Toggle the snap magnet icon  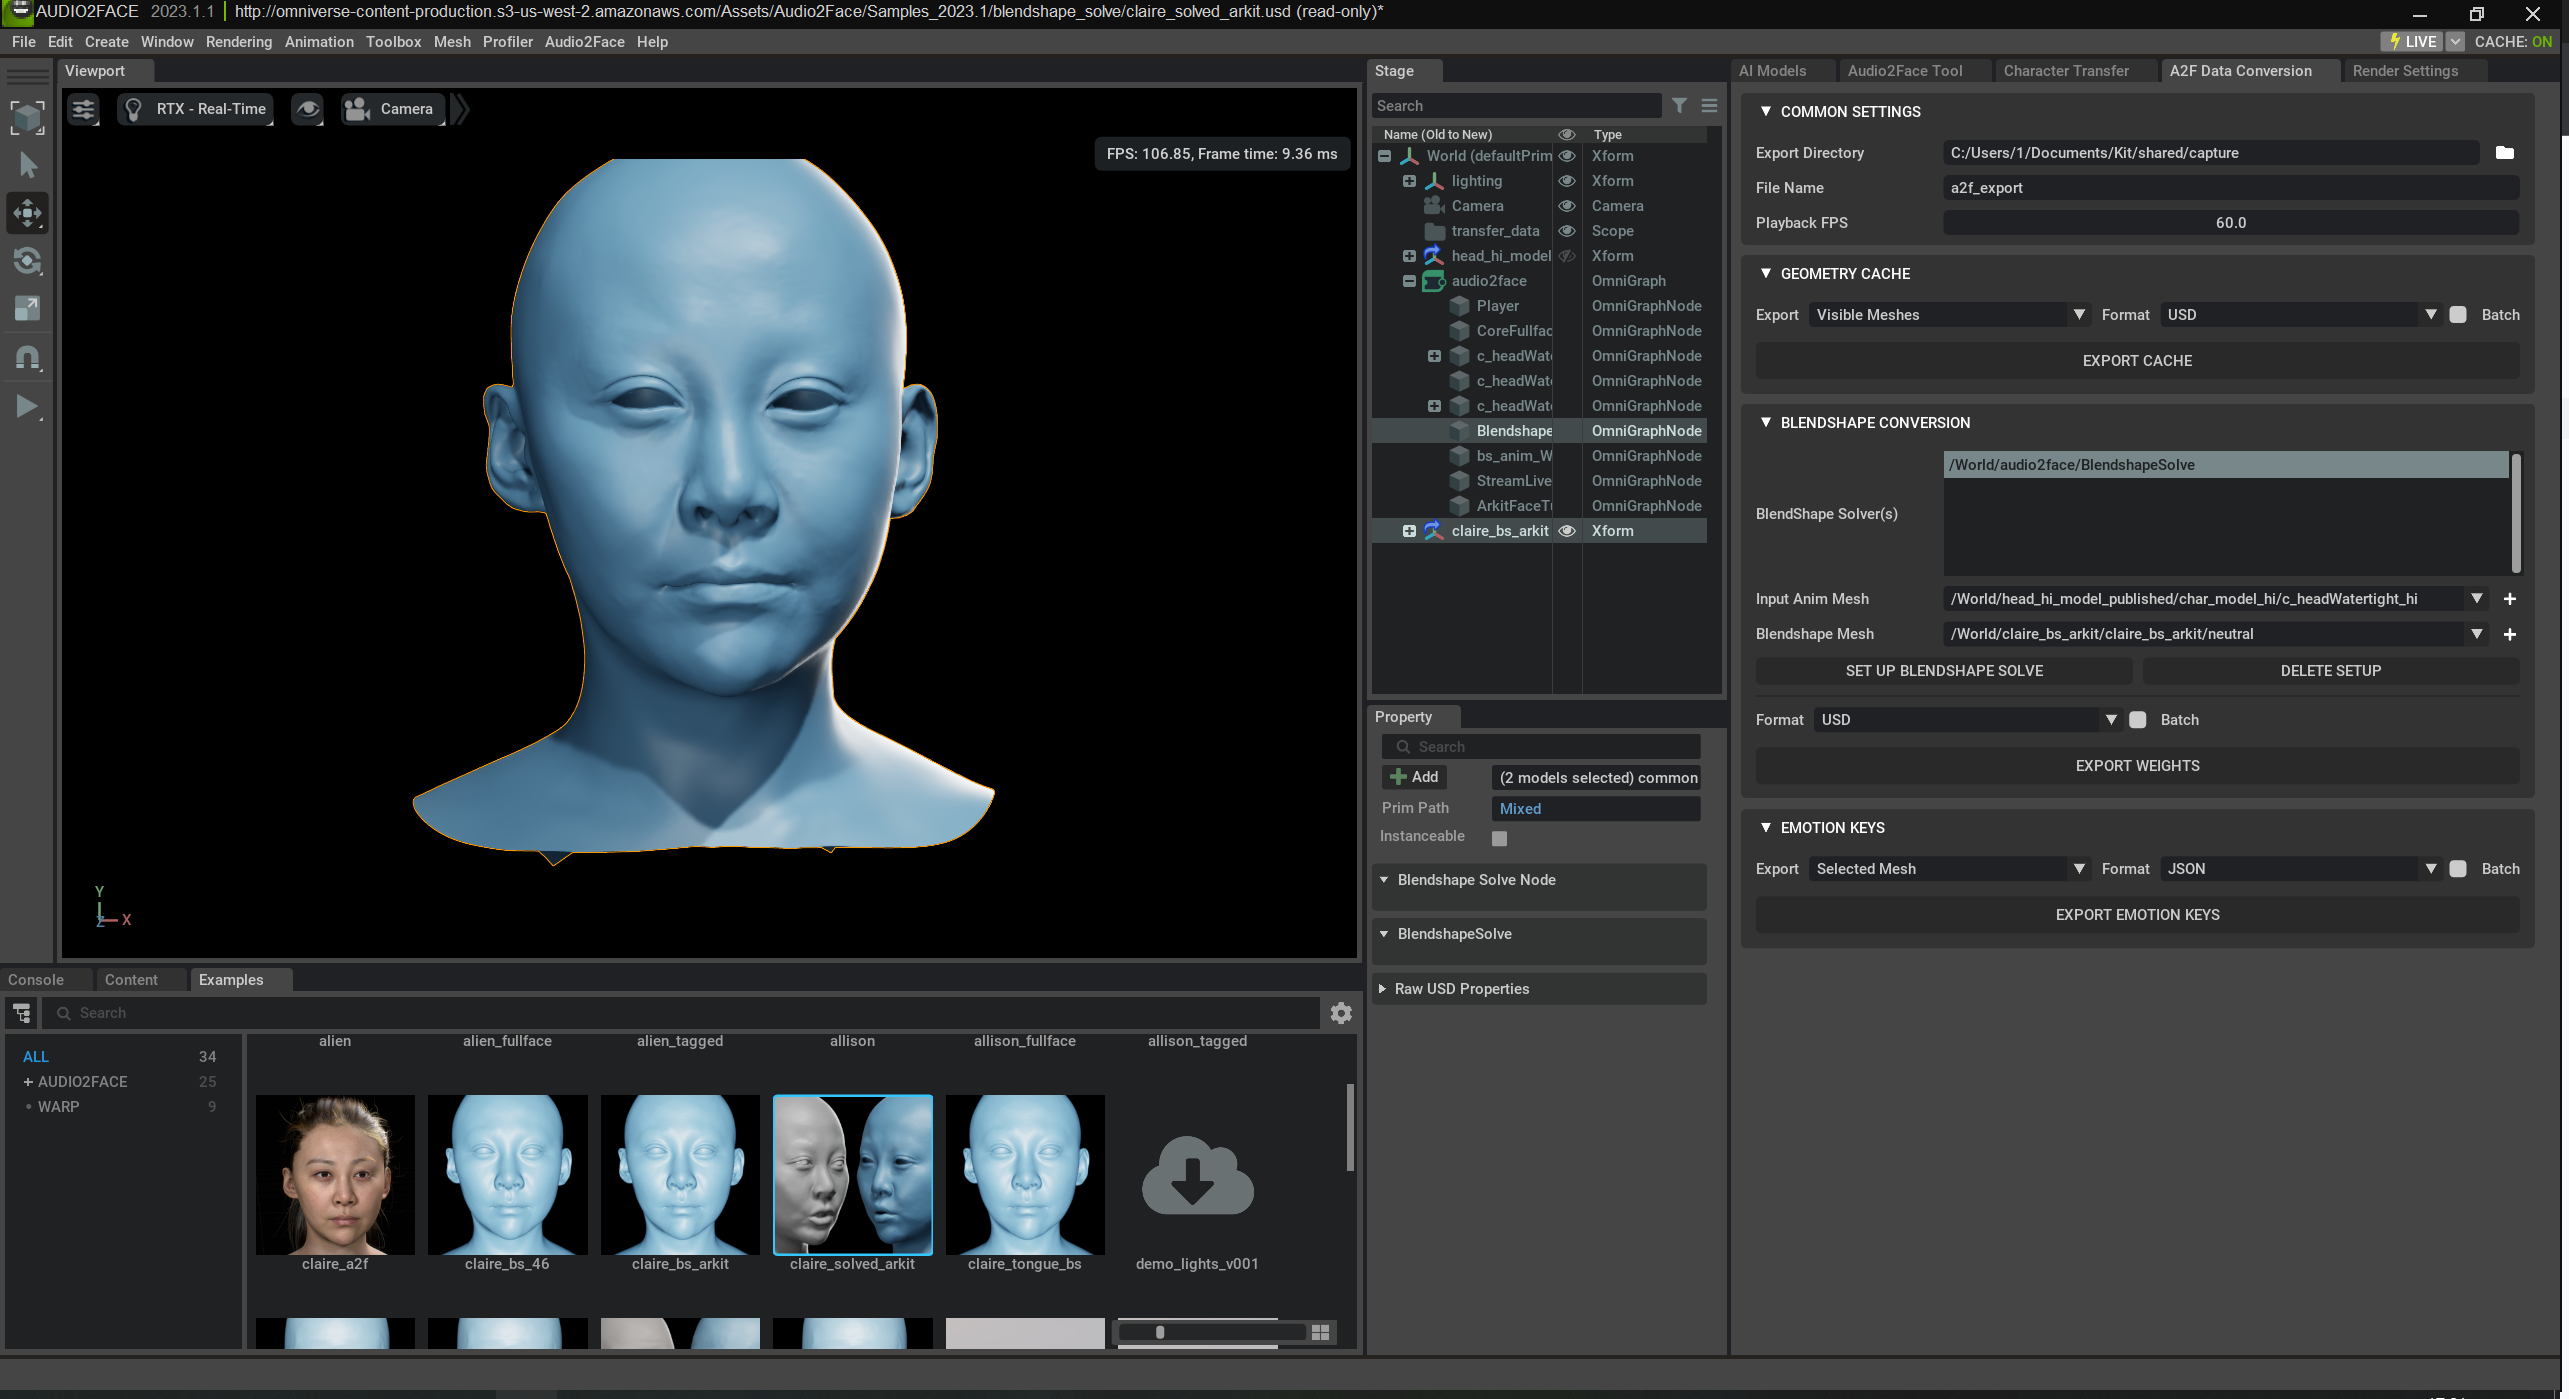click(27, 358)
